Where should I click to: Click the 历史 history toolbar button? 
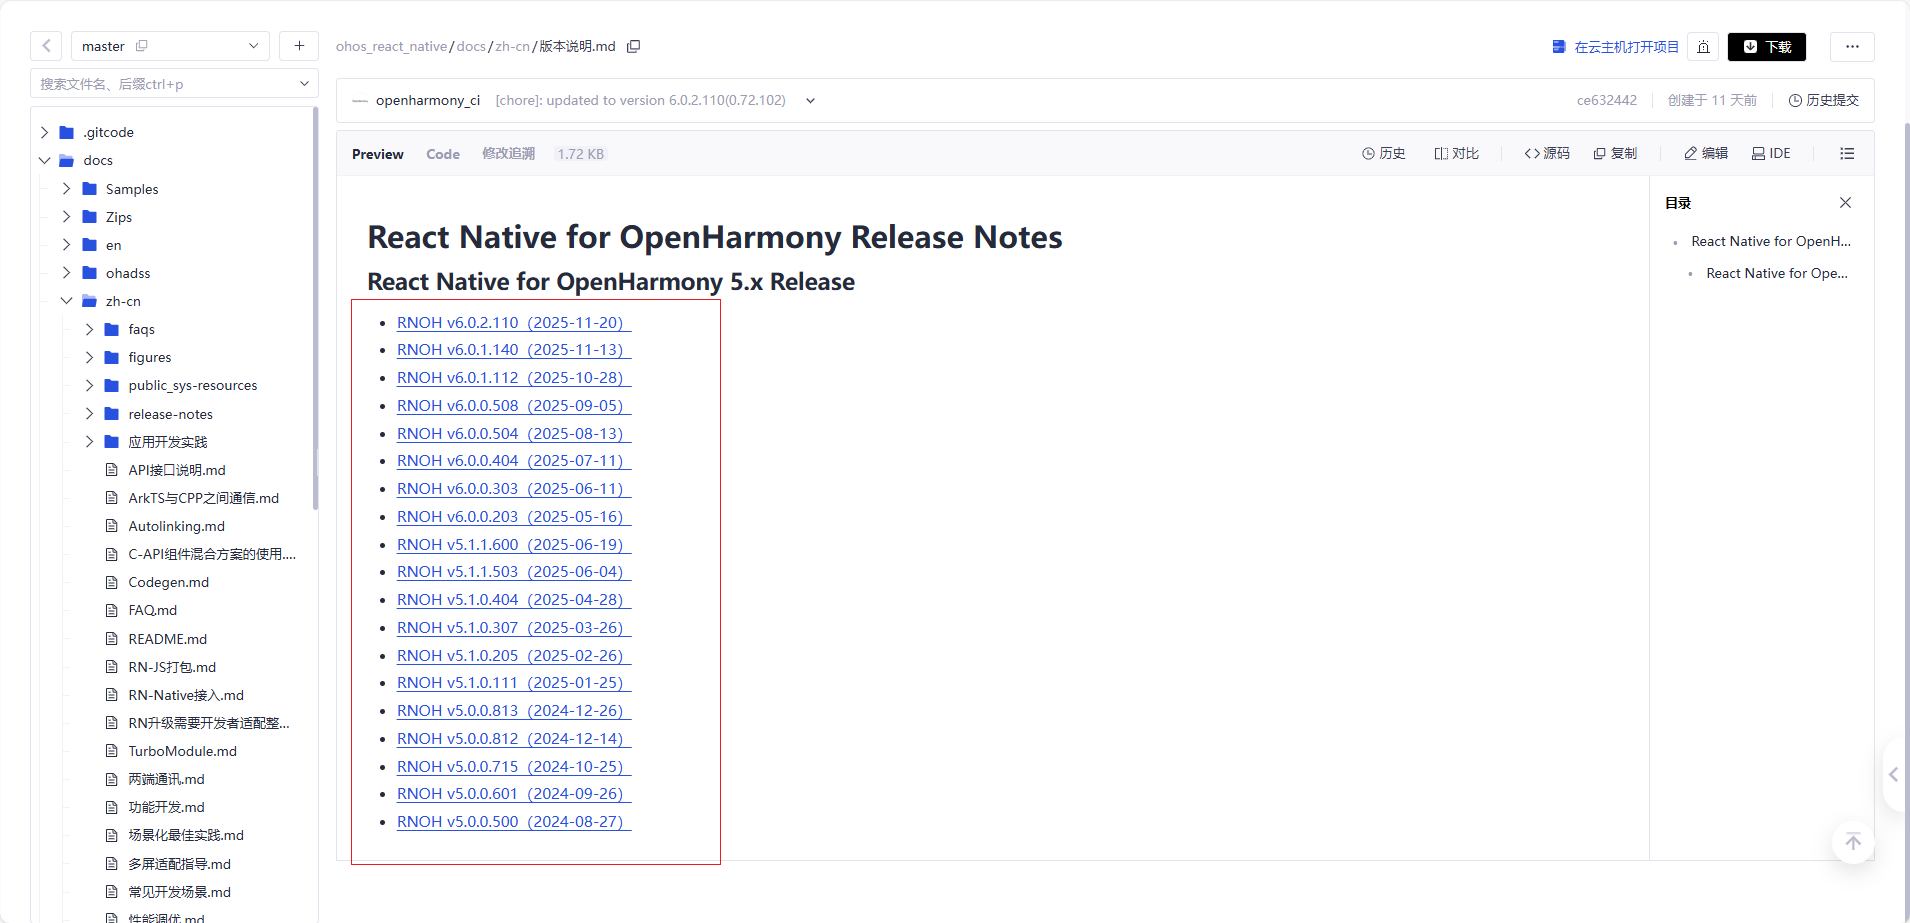pos(1384,153)
